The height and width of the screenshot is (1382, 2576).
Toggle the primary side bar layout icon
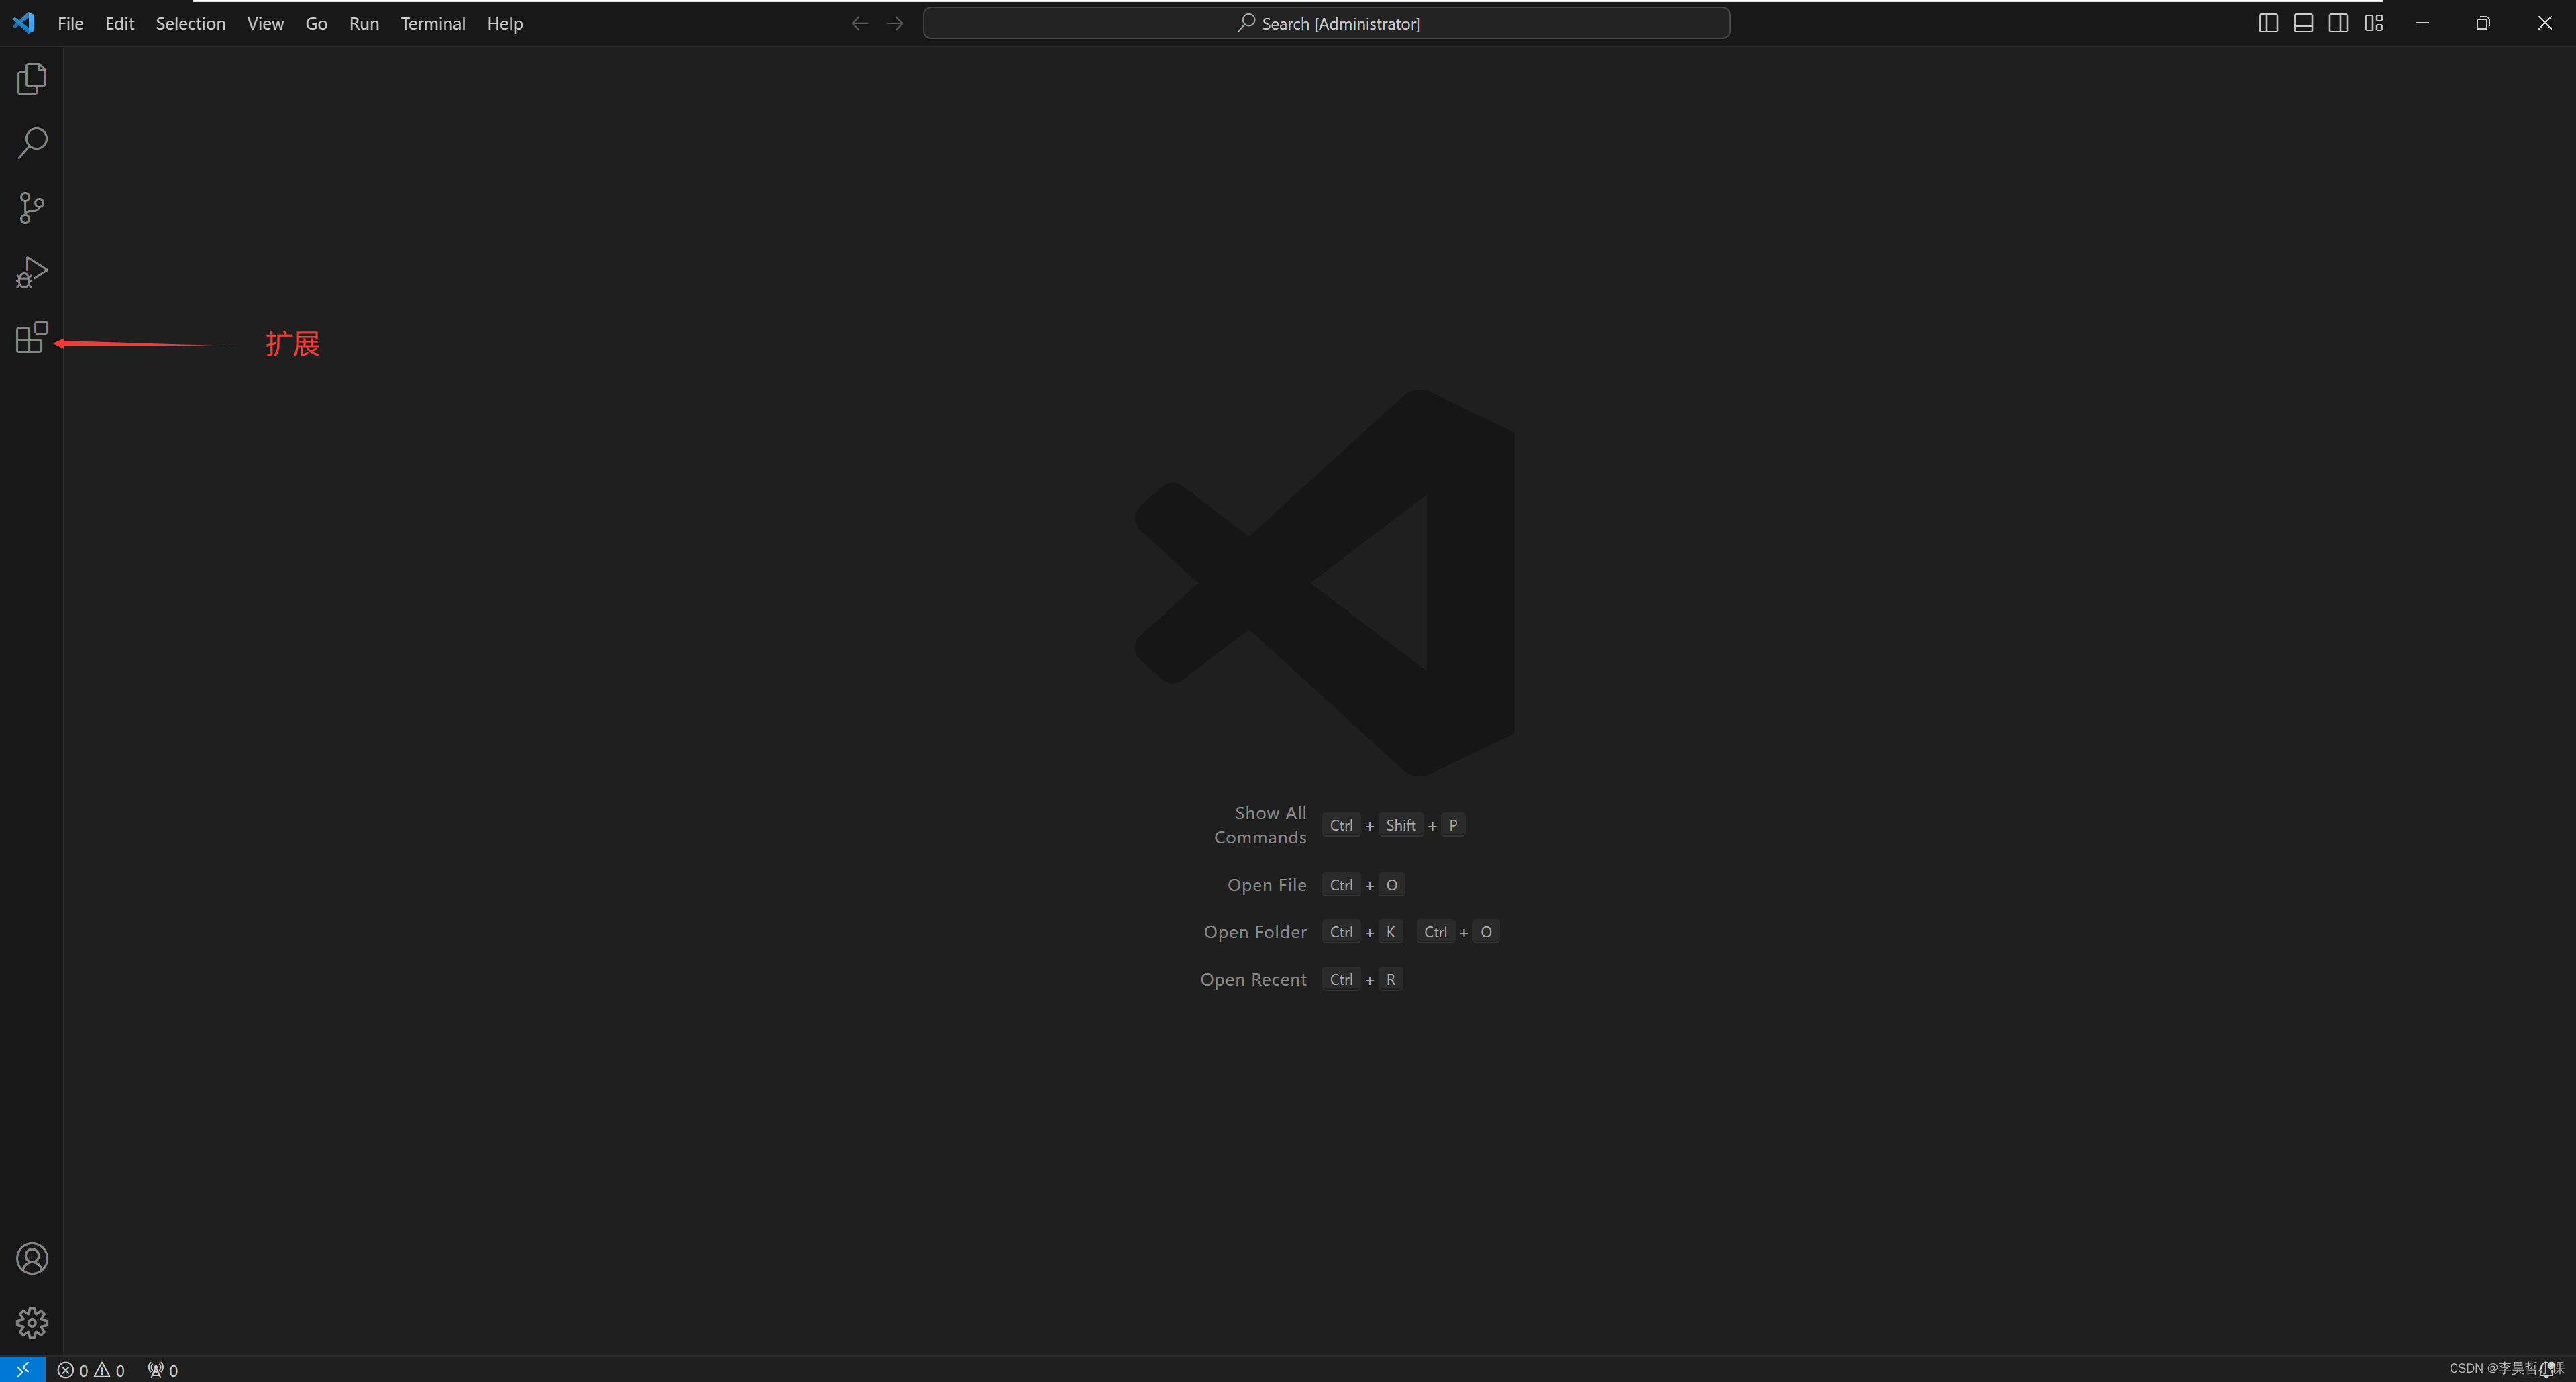click(2268, 23)
